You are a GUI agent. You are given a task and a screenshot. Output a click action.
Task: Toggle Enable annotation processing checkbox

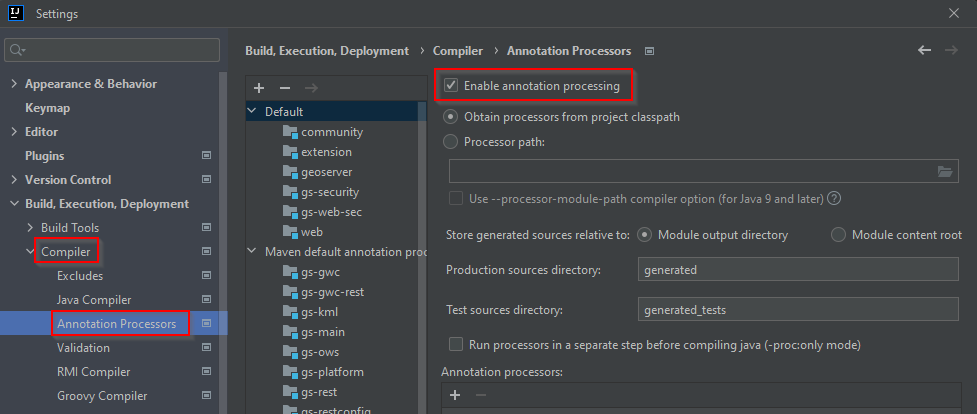click(451, 87)
